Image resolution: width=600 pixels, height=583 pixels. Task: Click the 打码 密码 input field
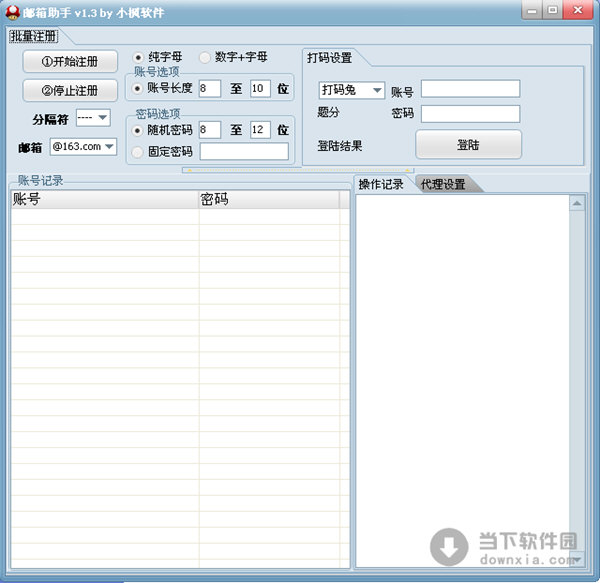[x=470, y=114]
